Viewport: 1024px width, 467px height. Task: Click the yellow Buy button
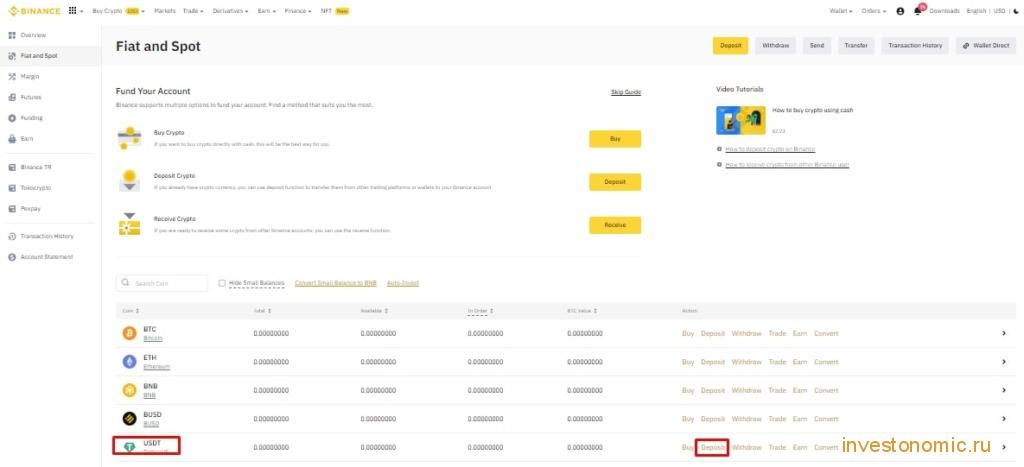point(615,139)
